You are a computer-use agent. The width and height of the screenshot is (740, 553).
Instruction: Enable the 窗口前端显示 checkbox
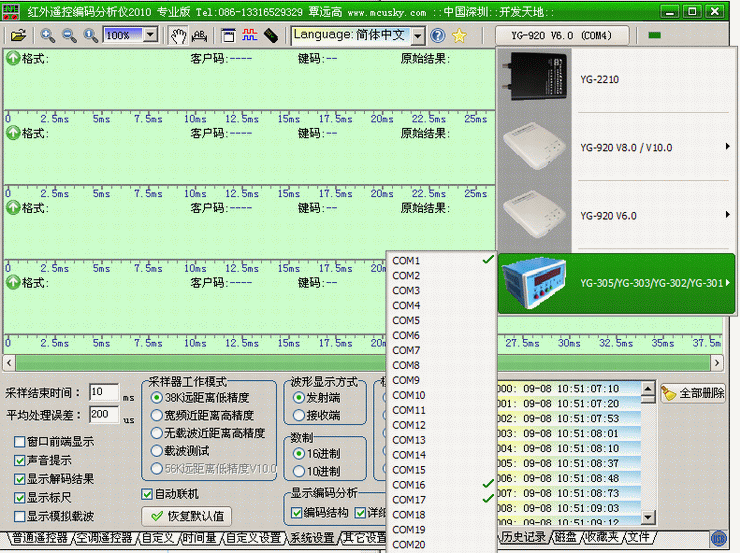coord(20,442)
